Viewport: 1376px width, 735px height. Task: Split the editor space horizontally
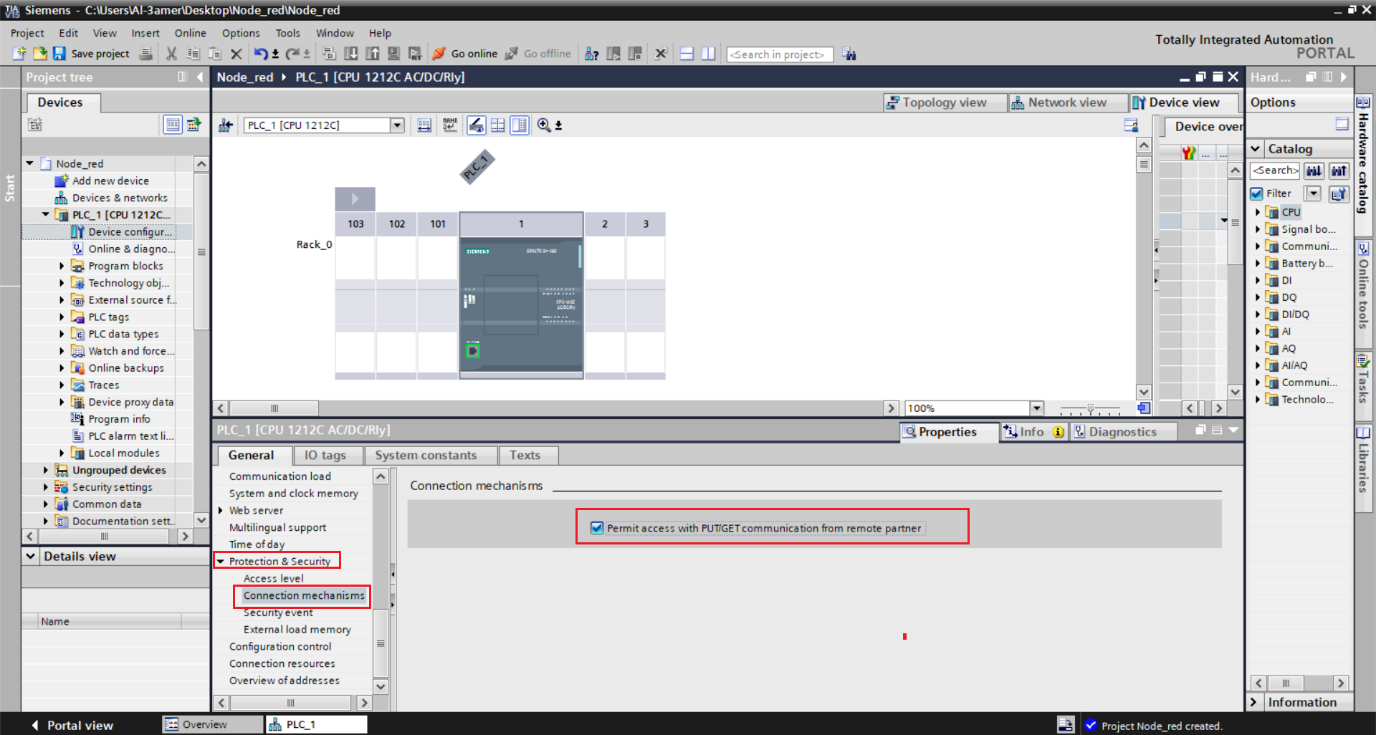pyautogui.click(x=687, y=53)
